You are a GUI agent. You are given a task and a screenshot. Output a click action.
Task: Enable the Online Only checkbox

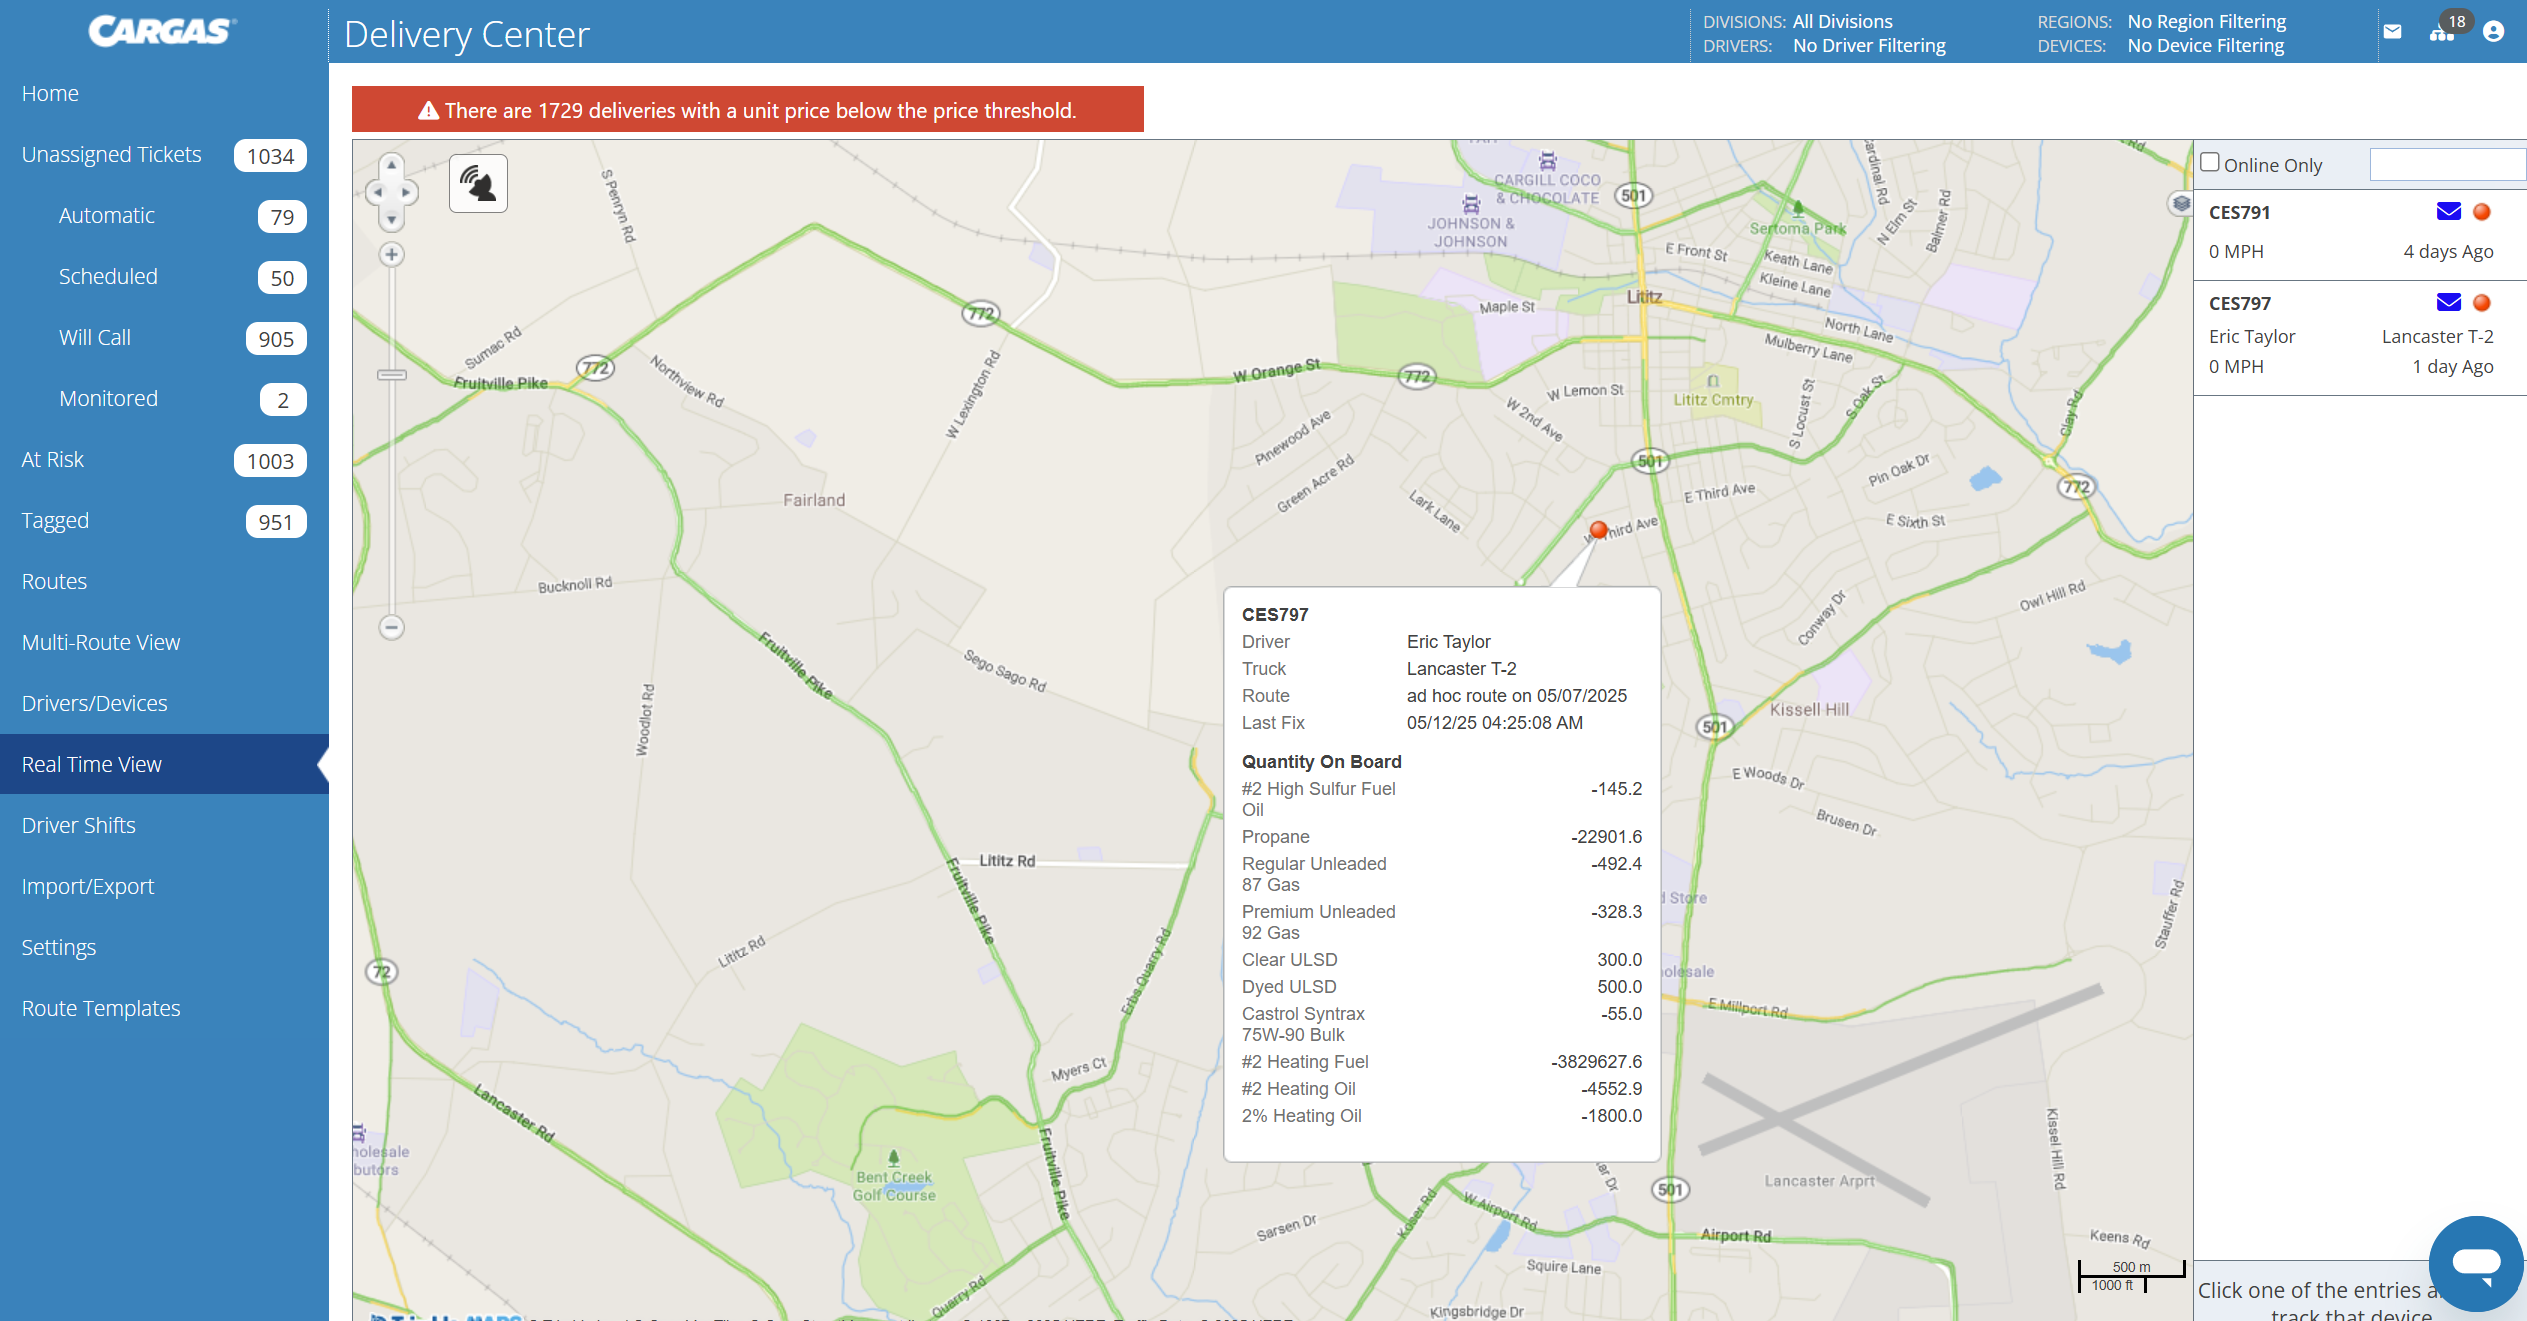tap(2210, 163)
